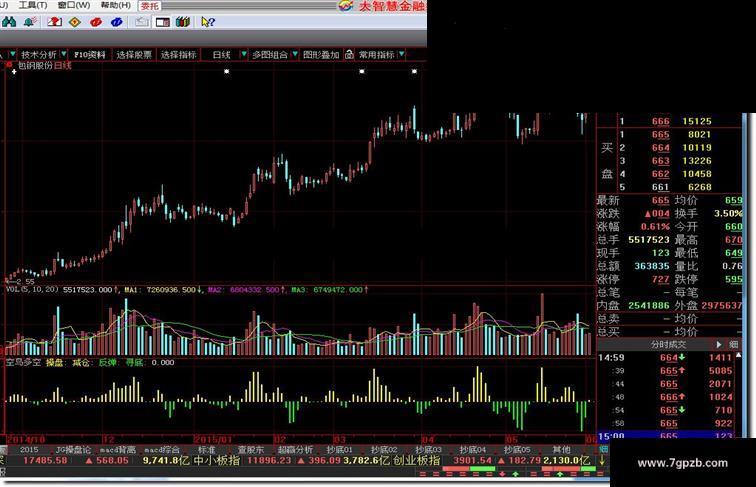
Task: Activate the context help cursor icon
Action: (208, 22)
